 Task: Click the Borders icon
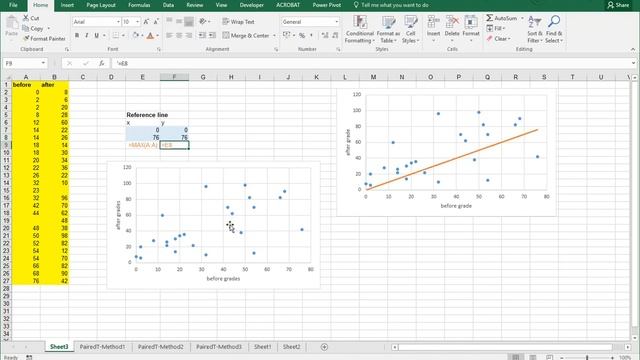point(116,36)
